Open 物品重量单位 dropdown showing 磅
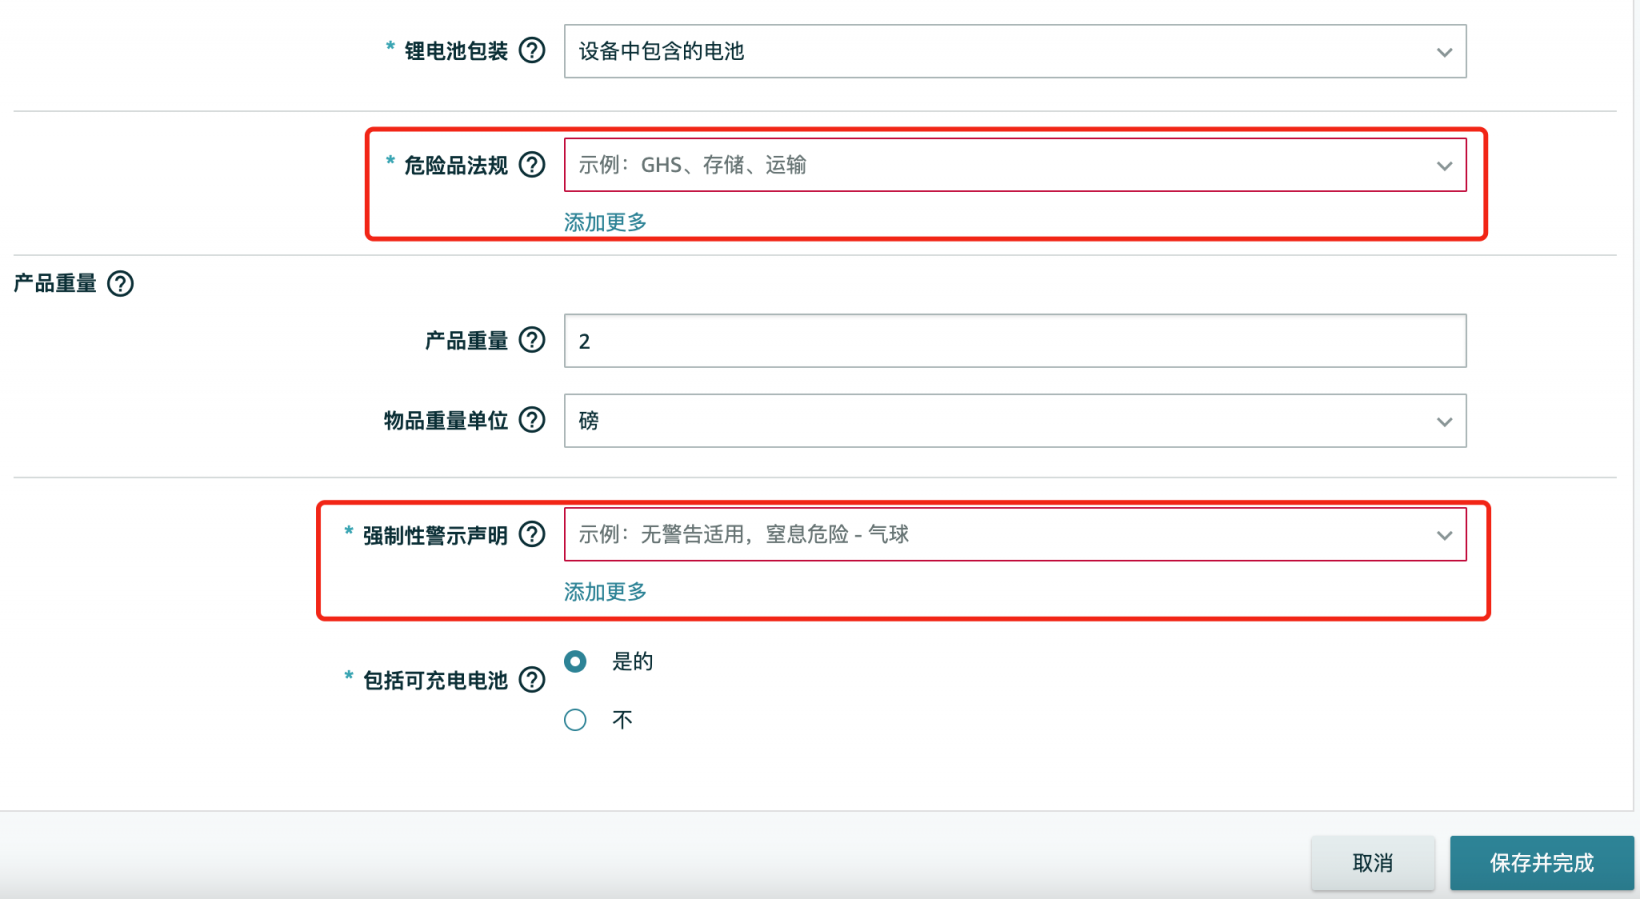Image resolution: width=1640 pixels, height=899 pixels. coord(1015,421)
